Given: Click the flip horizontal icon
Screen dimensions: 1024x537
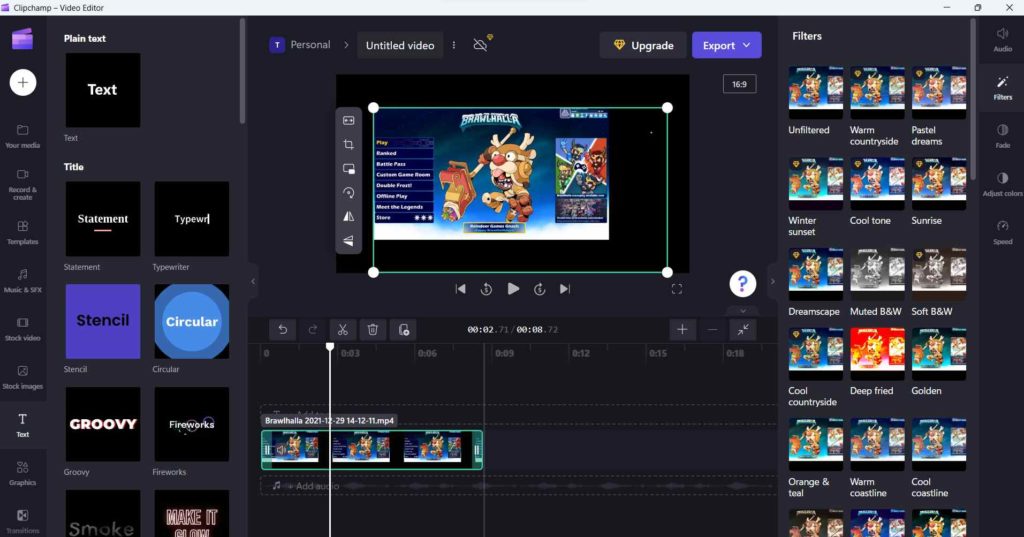Looking at the screenshot, I should click(x=349, y=217).
